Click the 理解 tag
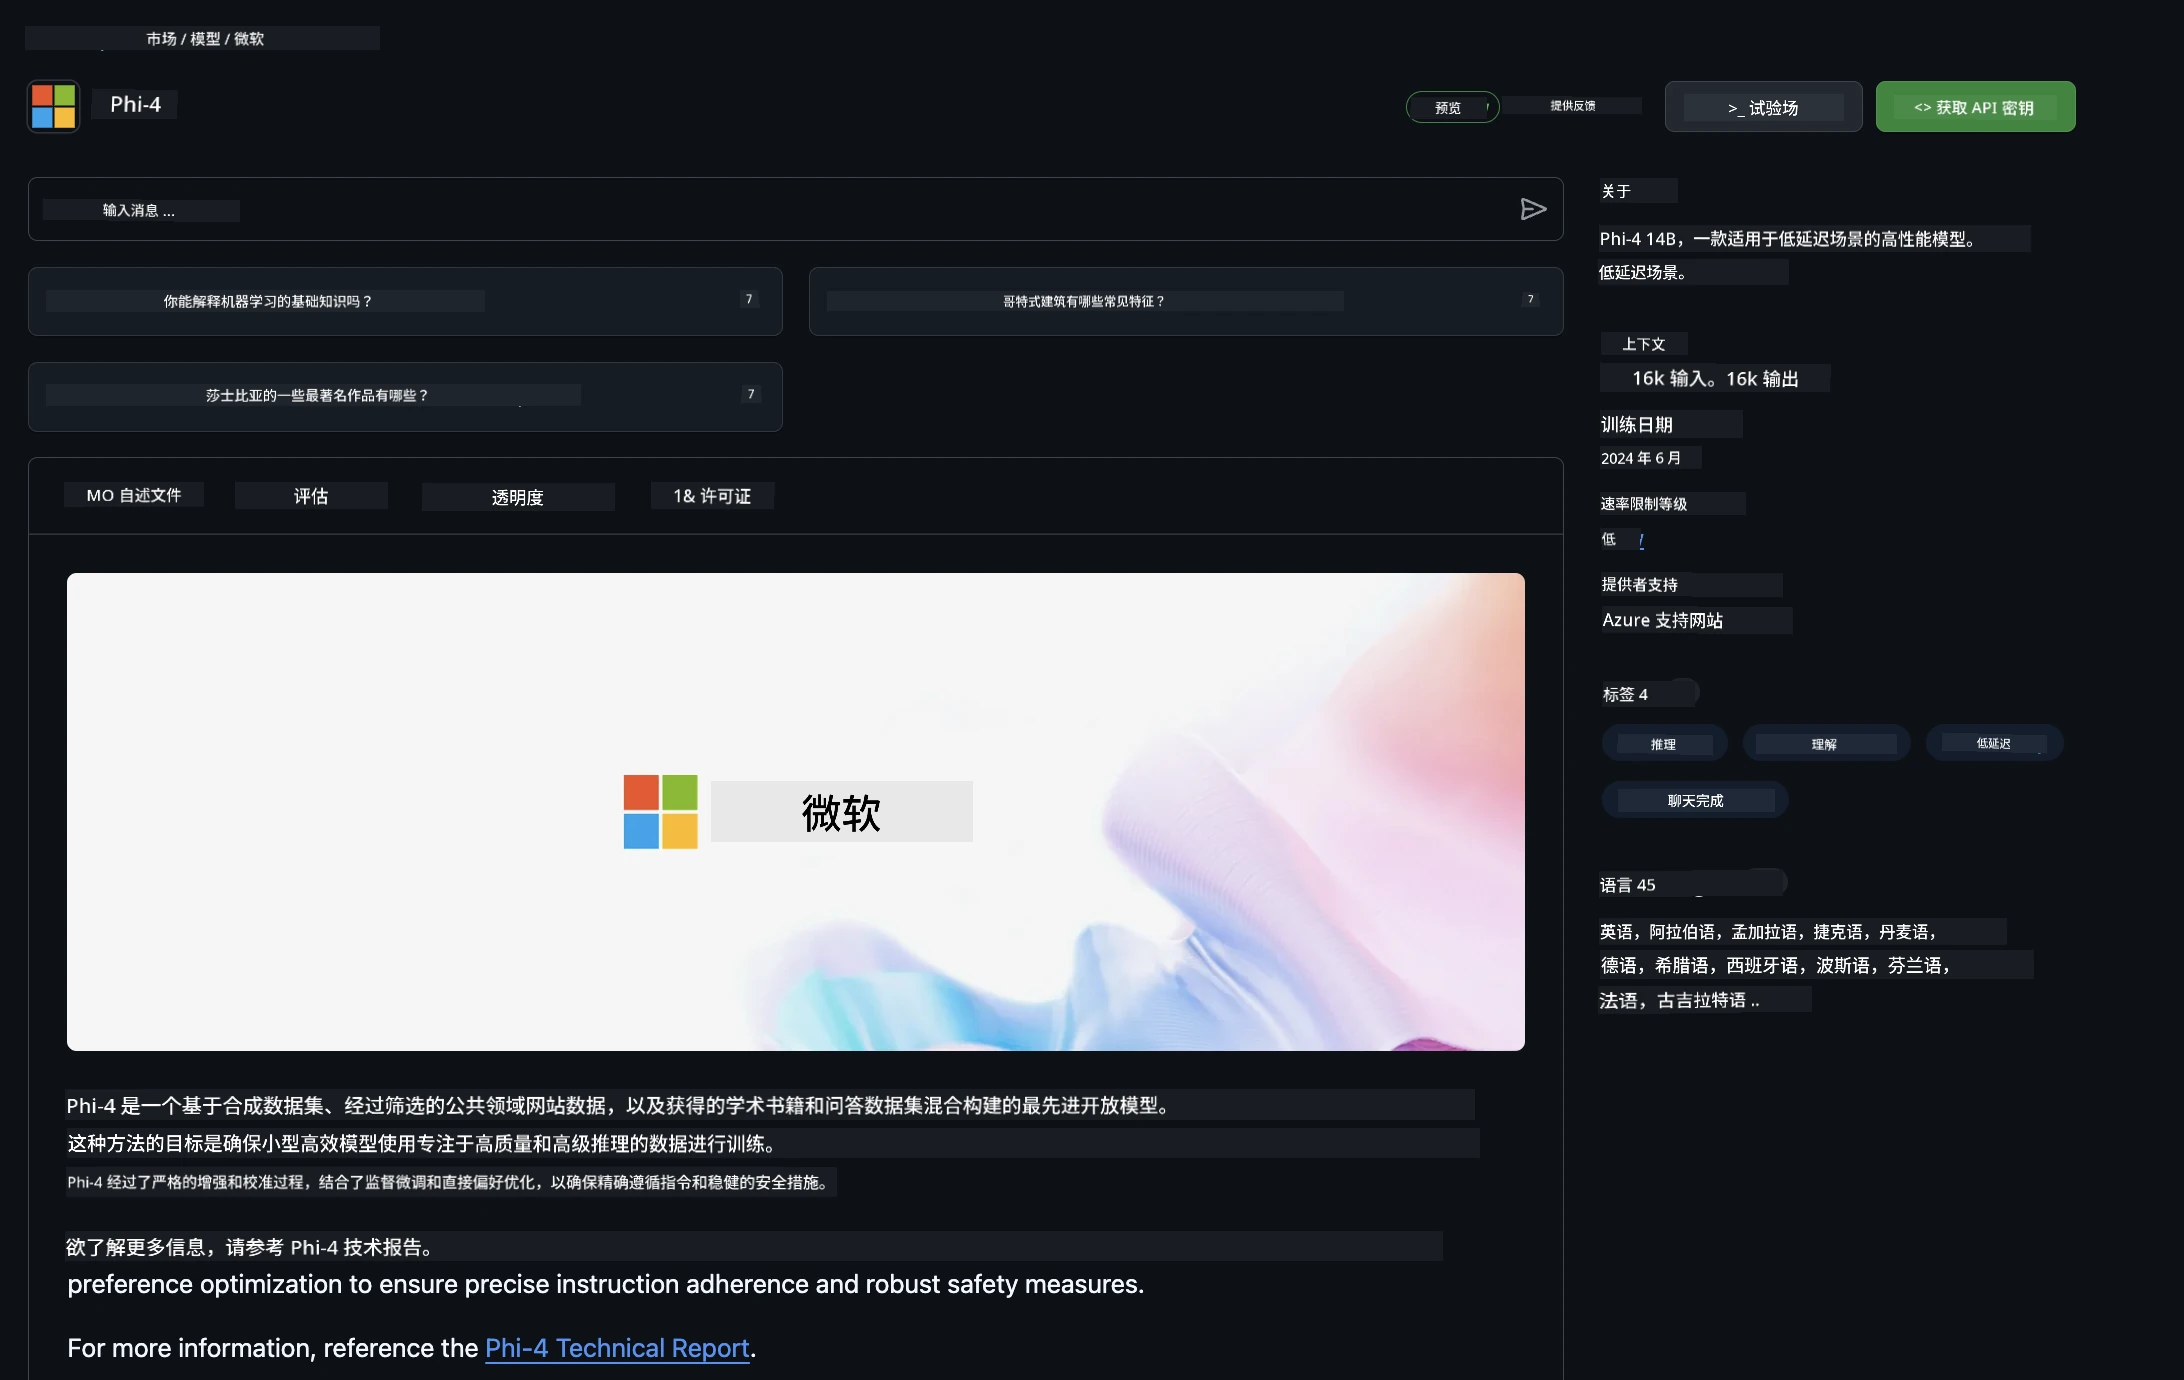The height and width of the screenshot is (1380, 2184). coord(1825,743)
